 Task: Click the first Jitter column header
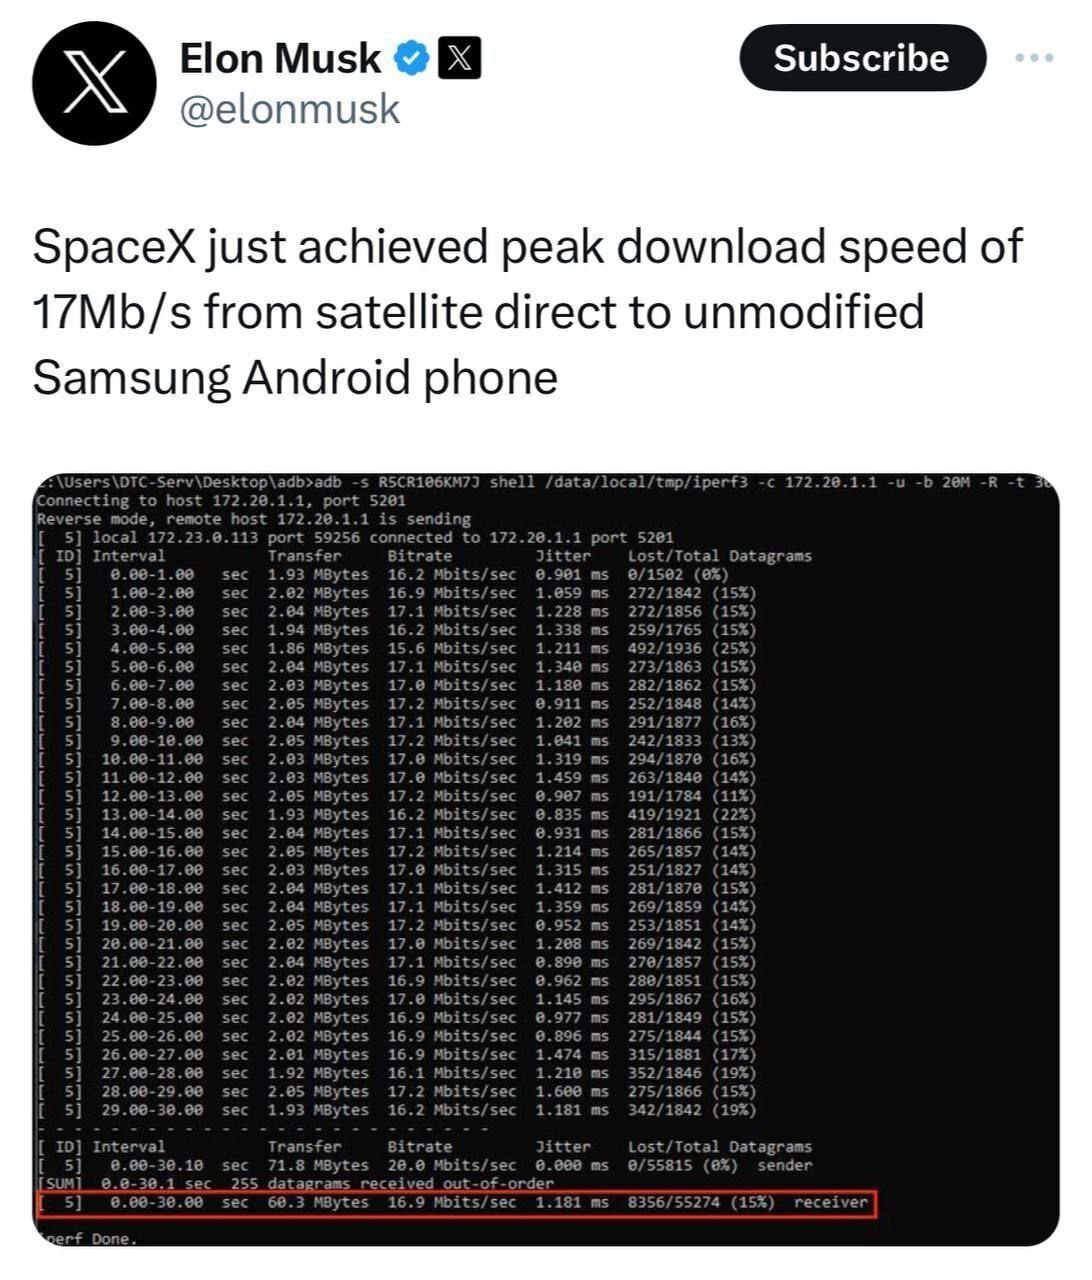click(563, 556)
